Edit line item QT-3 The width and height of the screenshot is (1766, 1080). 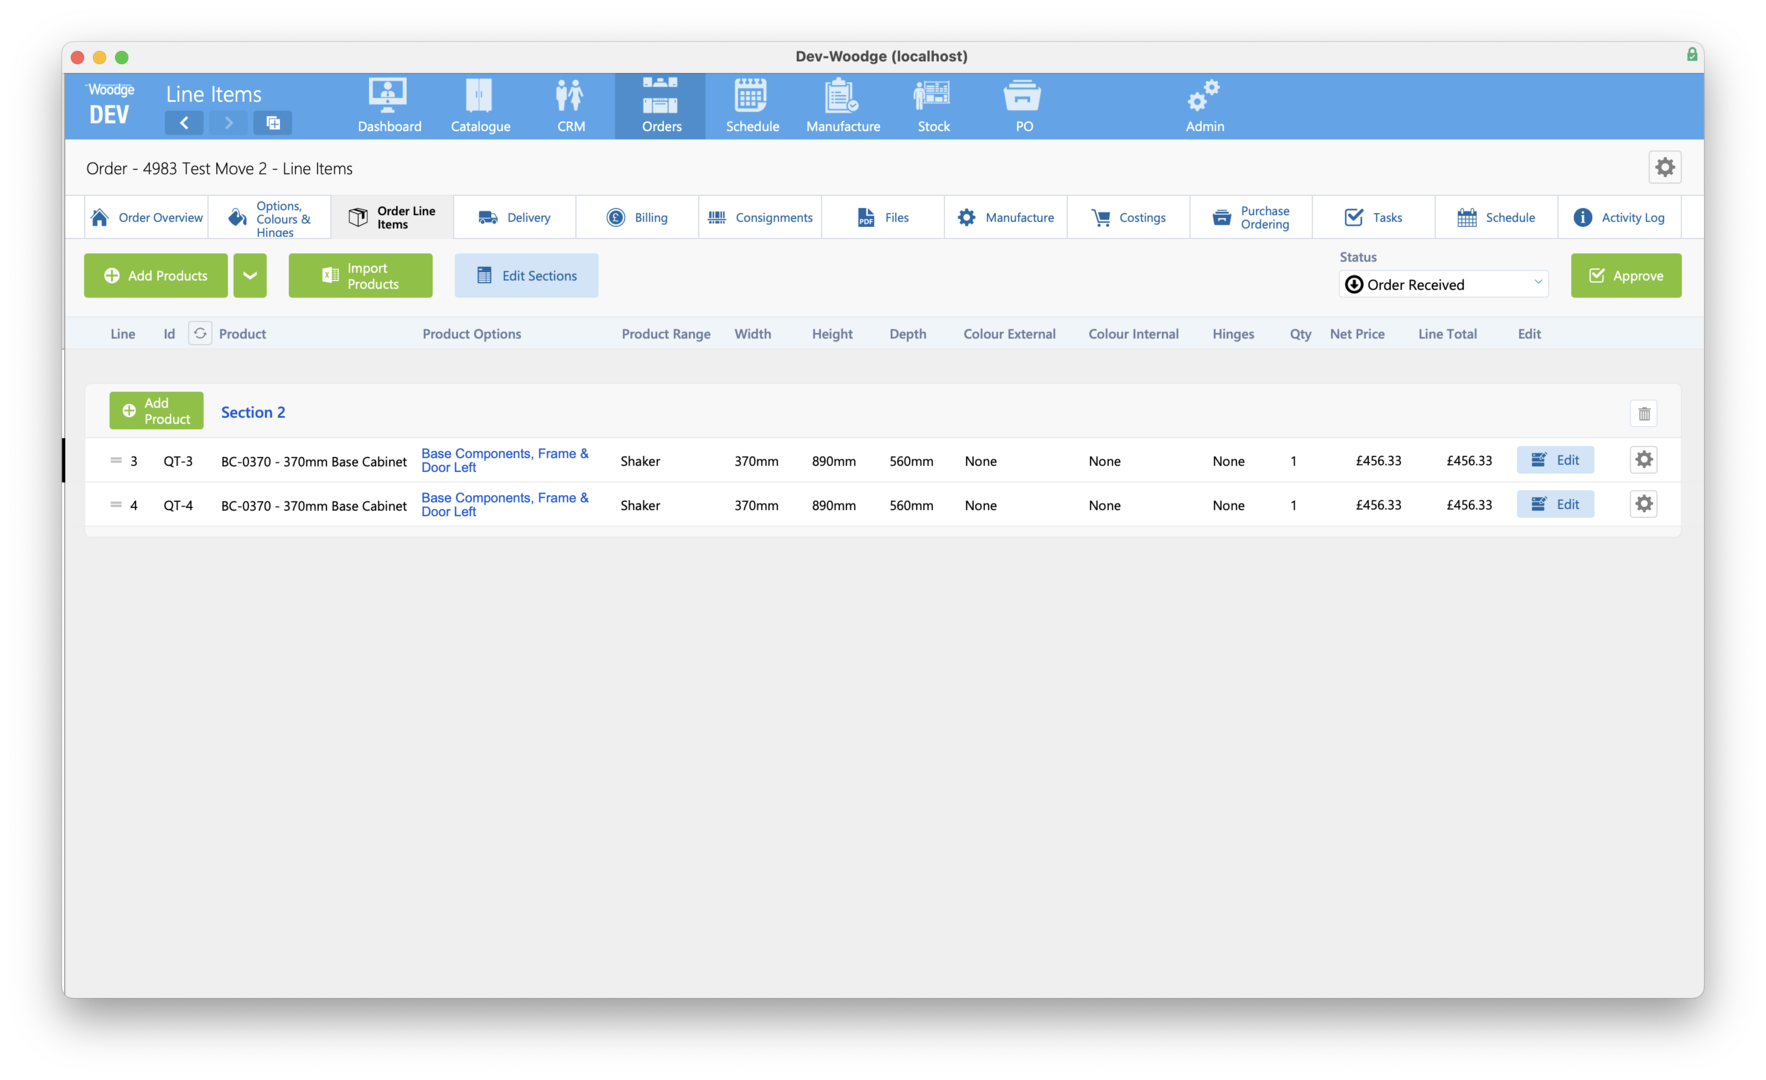[1555, 460]
